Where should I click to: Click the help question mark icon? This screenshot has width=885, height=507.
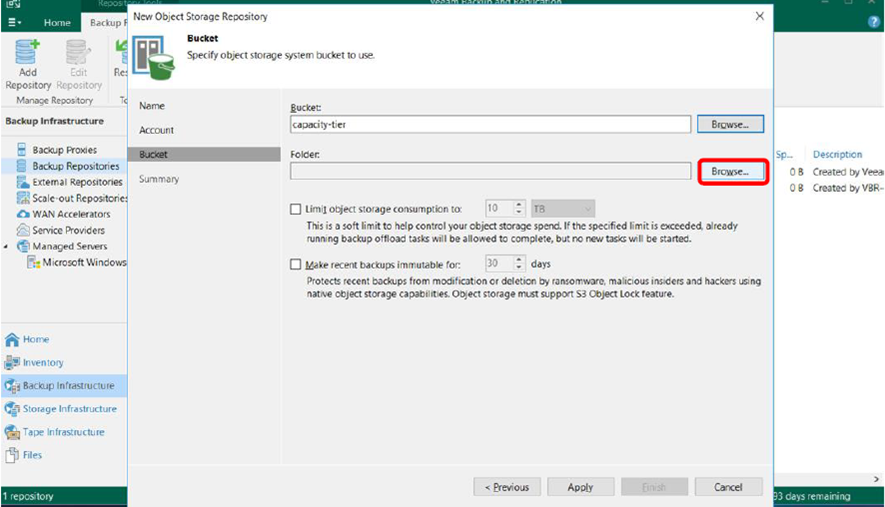coord(873,23)
